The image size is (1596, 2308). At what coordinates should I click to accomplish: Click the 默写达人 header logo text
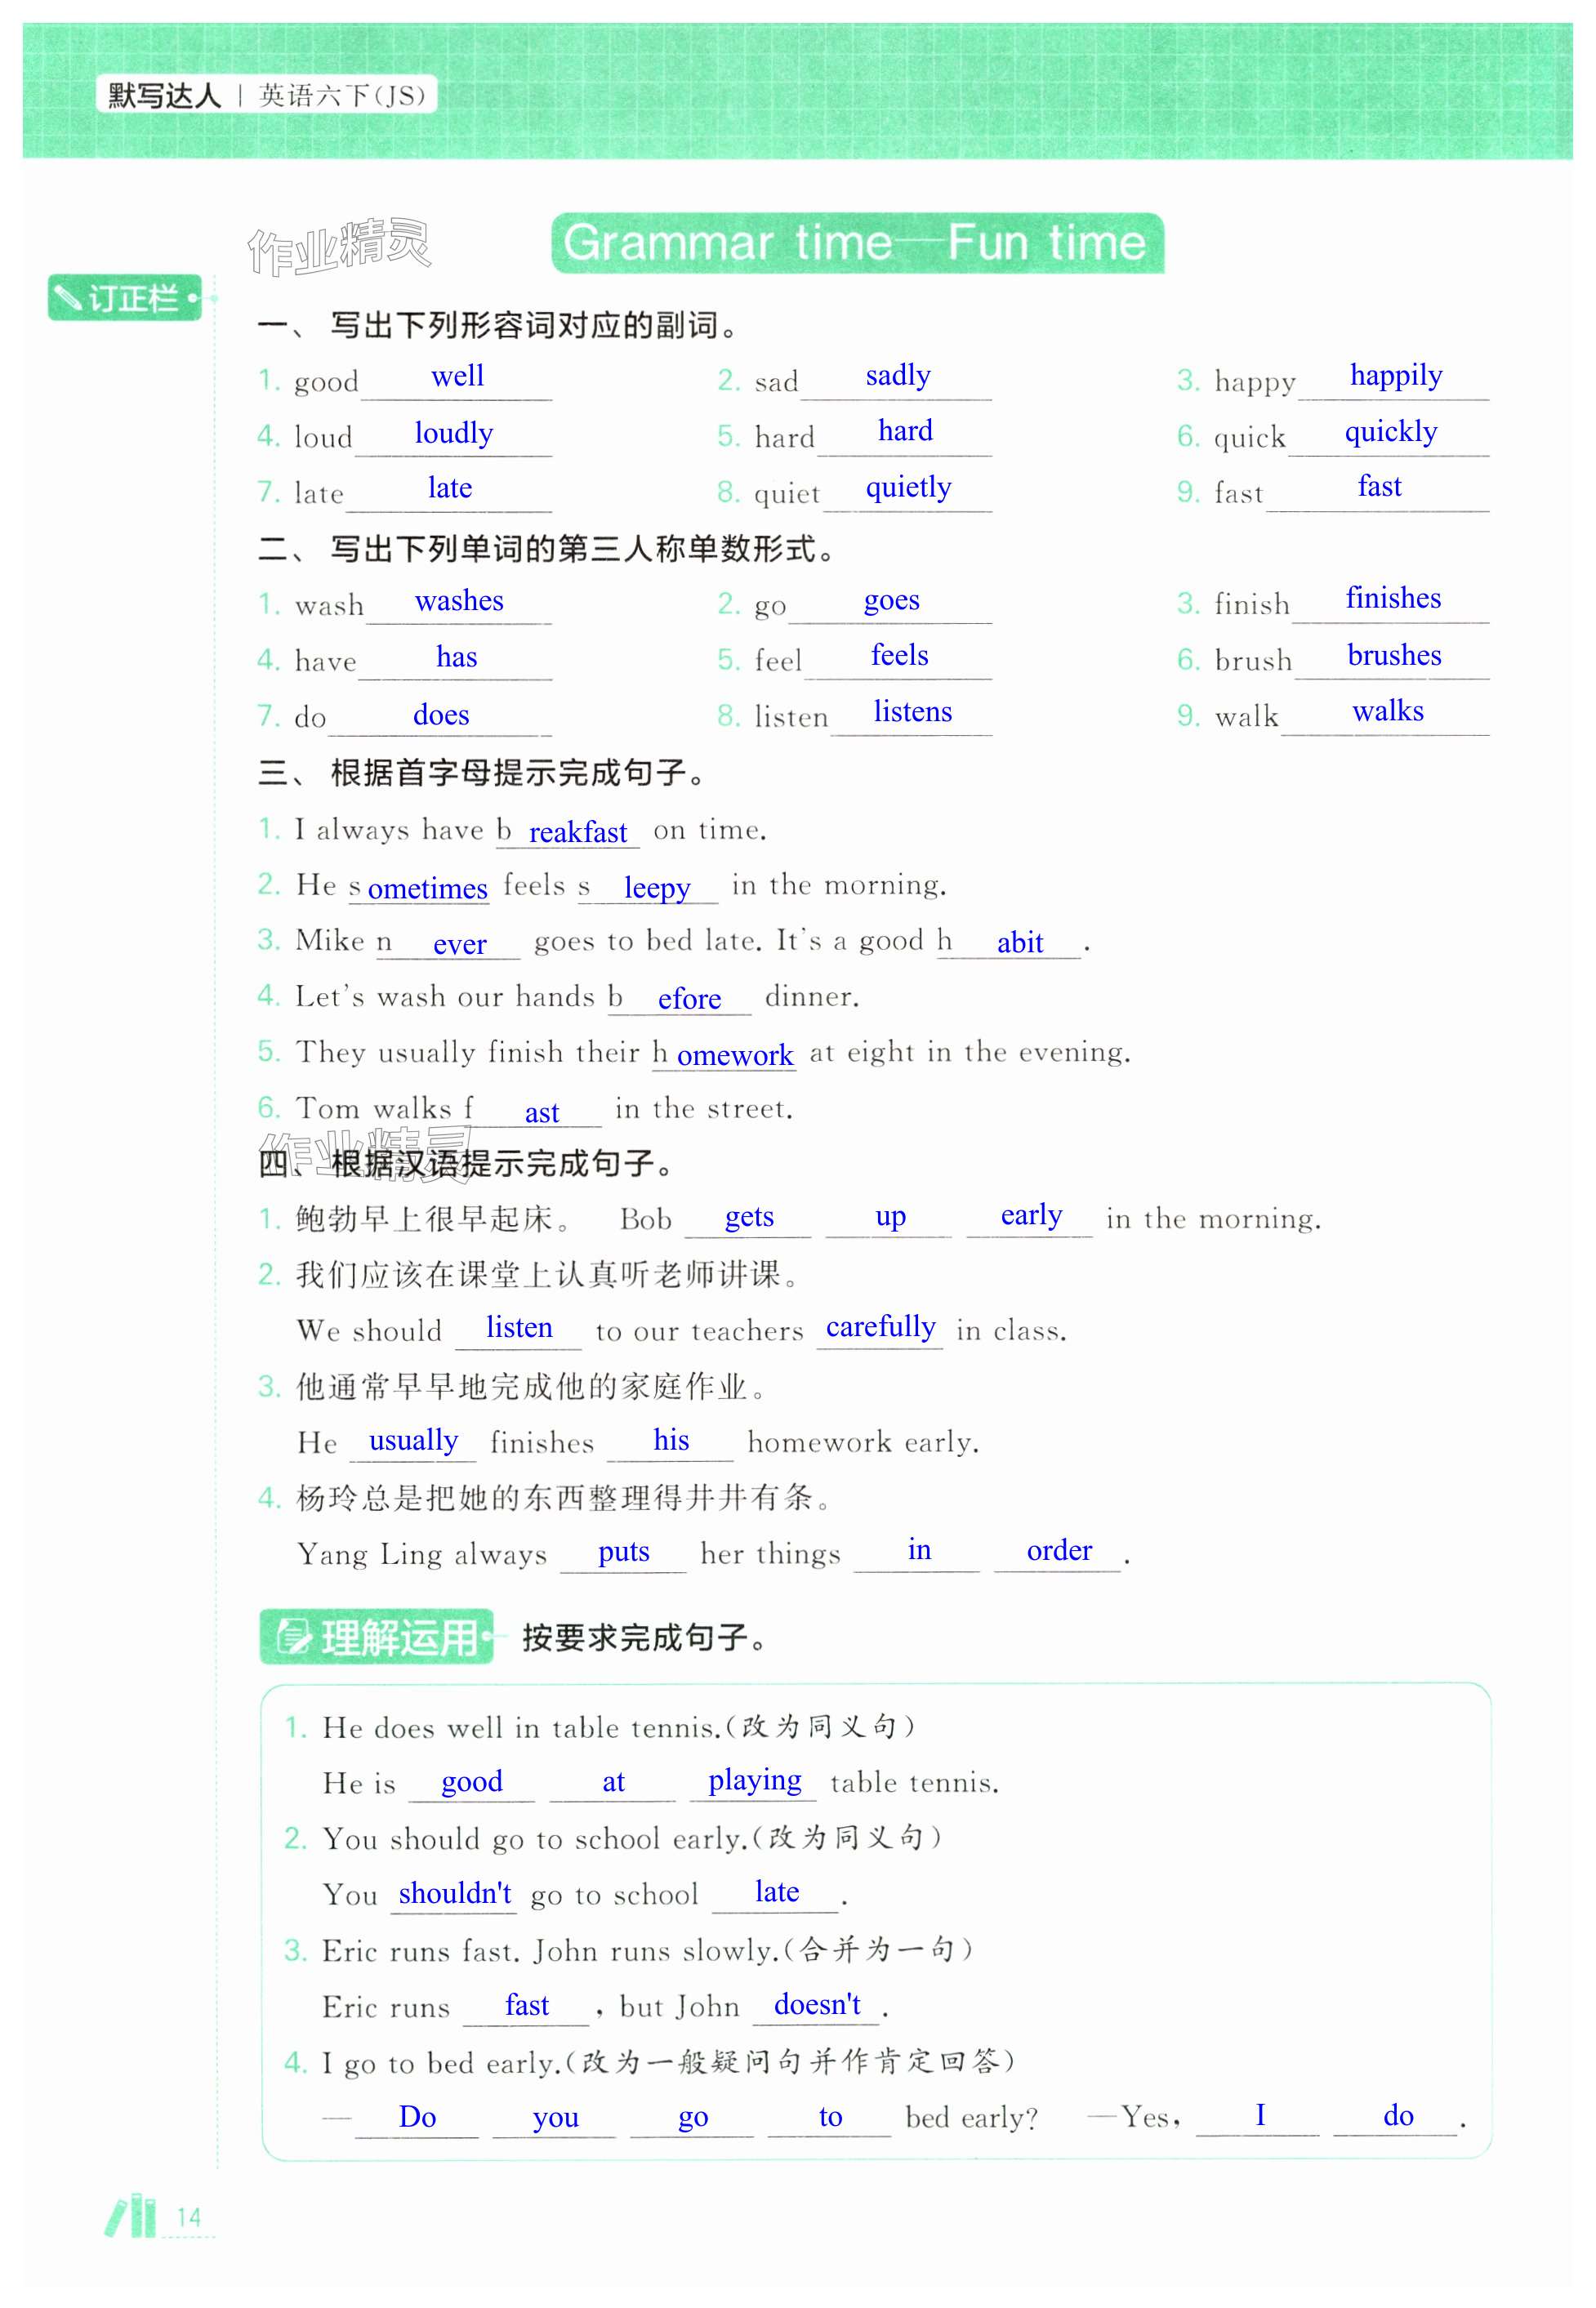[164, 96]
